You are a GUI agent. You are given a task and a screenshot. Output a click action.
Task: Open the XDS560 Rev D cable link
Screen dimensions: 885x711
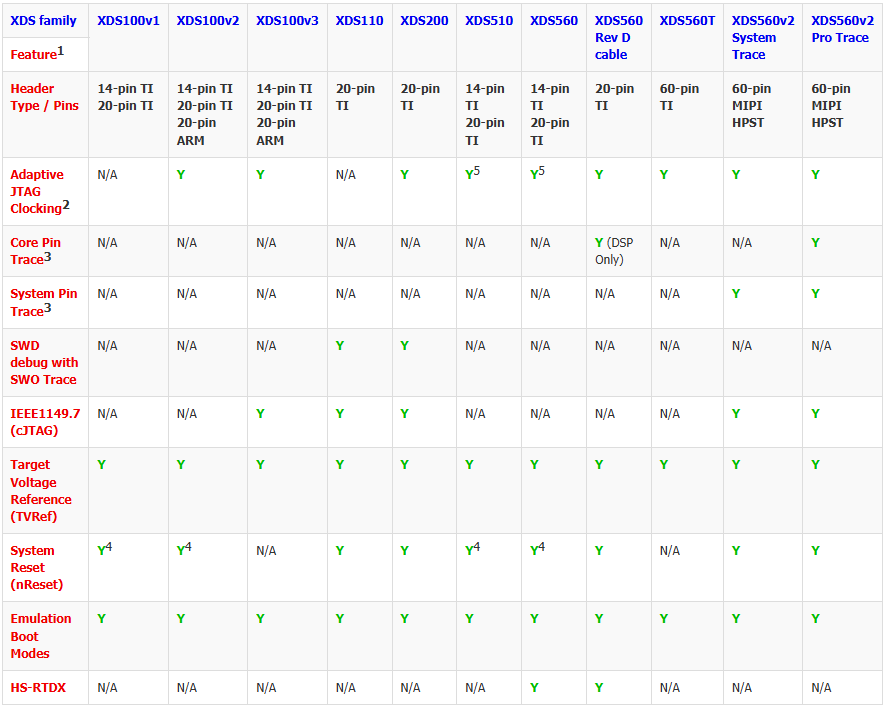coord(619,38)
